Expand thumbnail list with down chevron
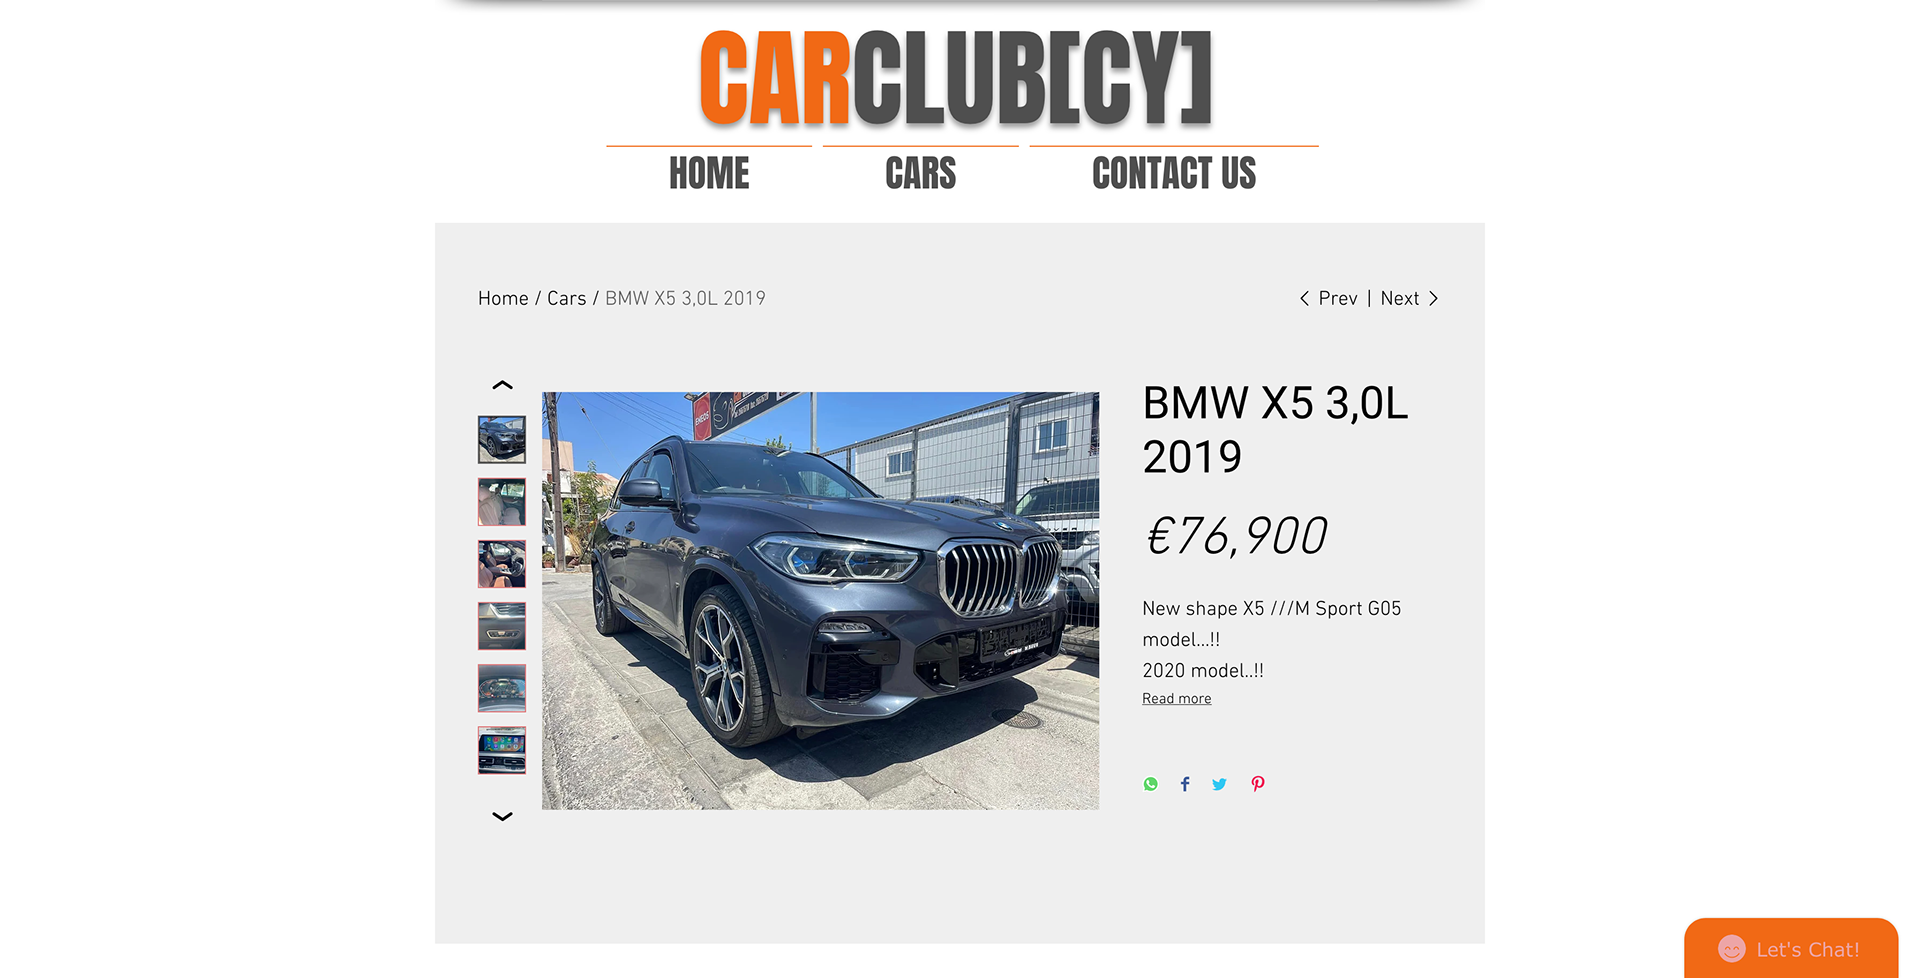Screen dimensions: 1920x978 click(x=502, y=816)
